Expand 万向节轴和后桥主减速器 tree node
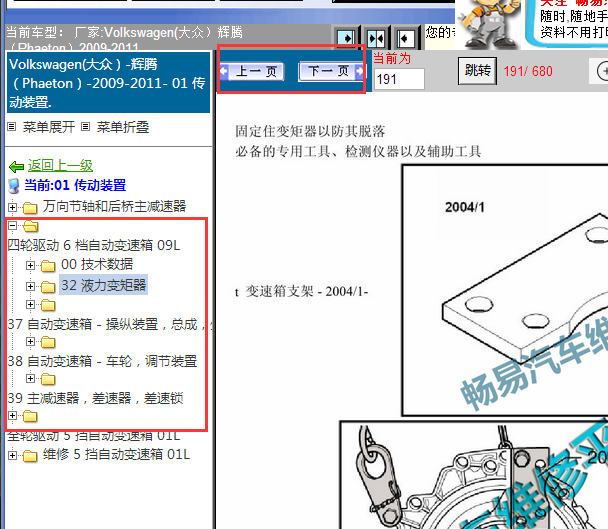 (12, 207)
